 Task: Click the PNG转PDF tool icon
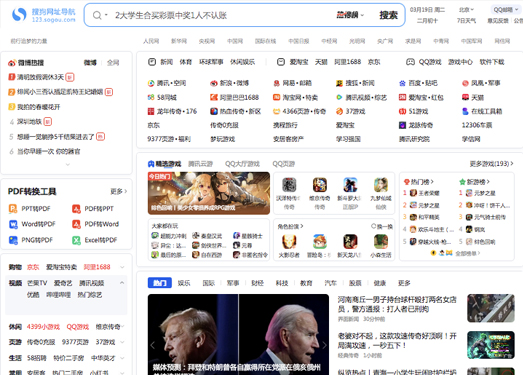13,240
